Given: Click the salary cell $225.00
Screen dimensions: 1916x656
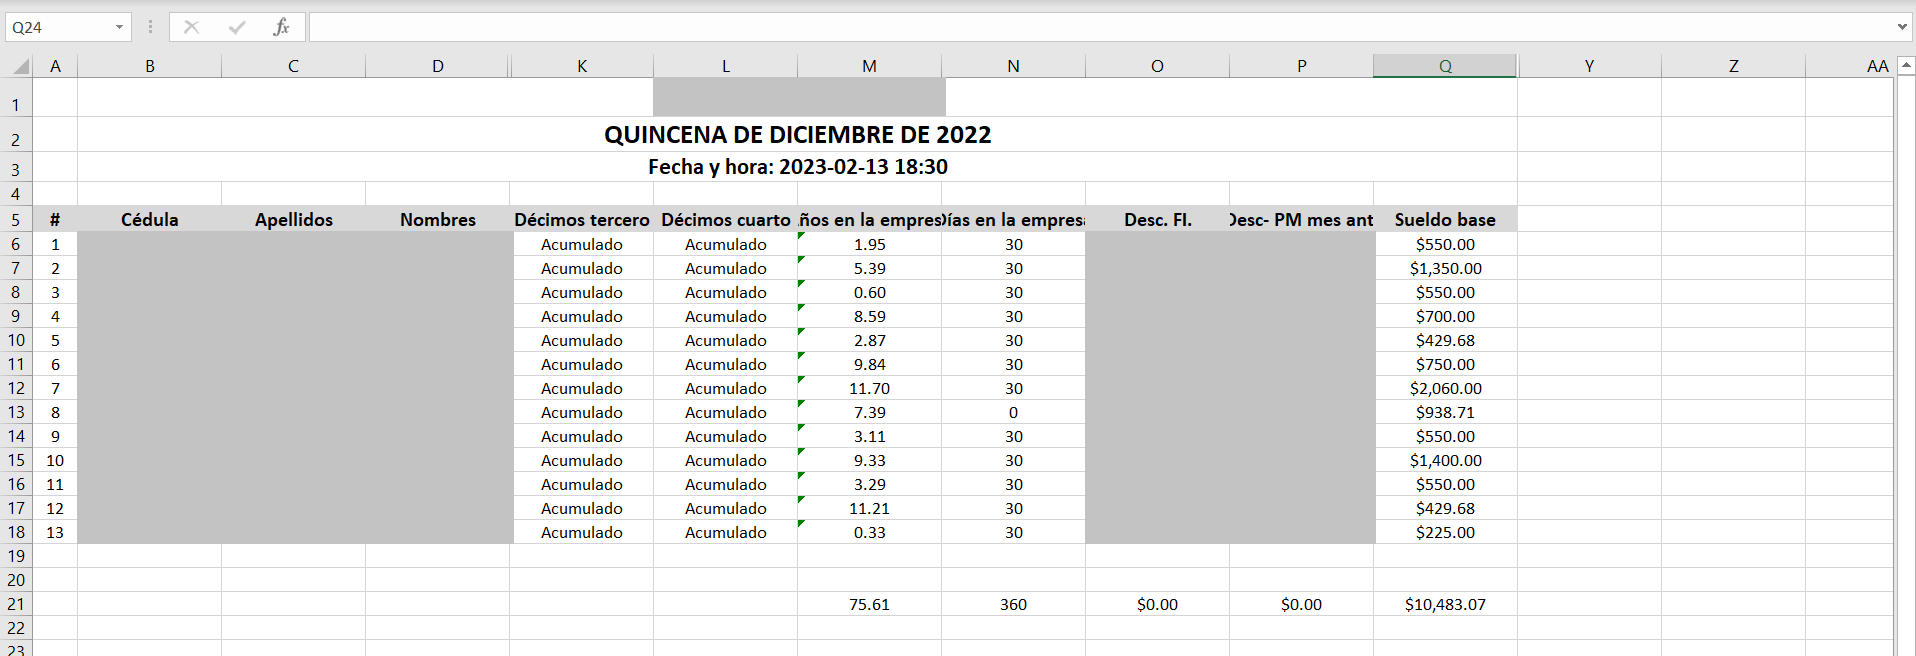Looking at the screenshot, I should click(x=1446, y=532).
